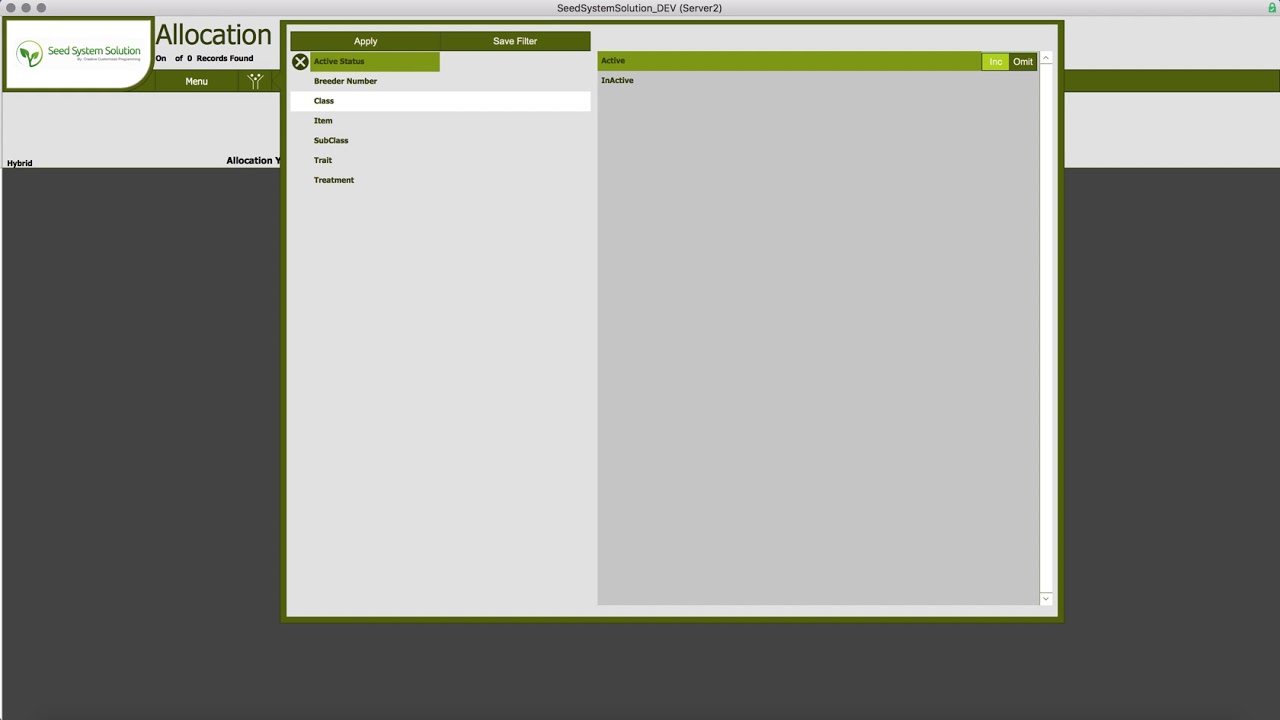
Task: Click the Hybrid column header
Action: point(20,163)
